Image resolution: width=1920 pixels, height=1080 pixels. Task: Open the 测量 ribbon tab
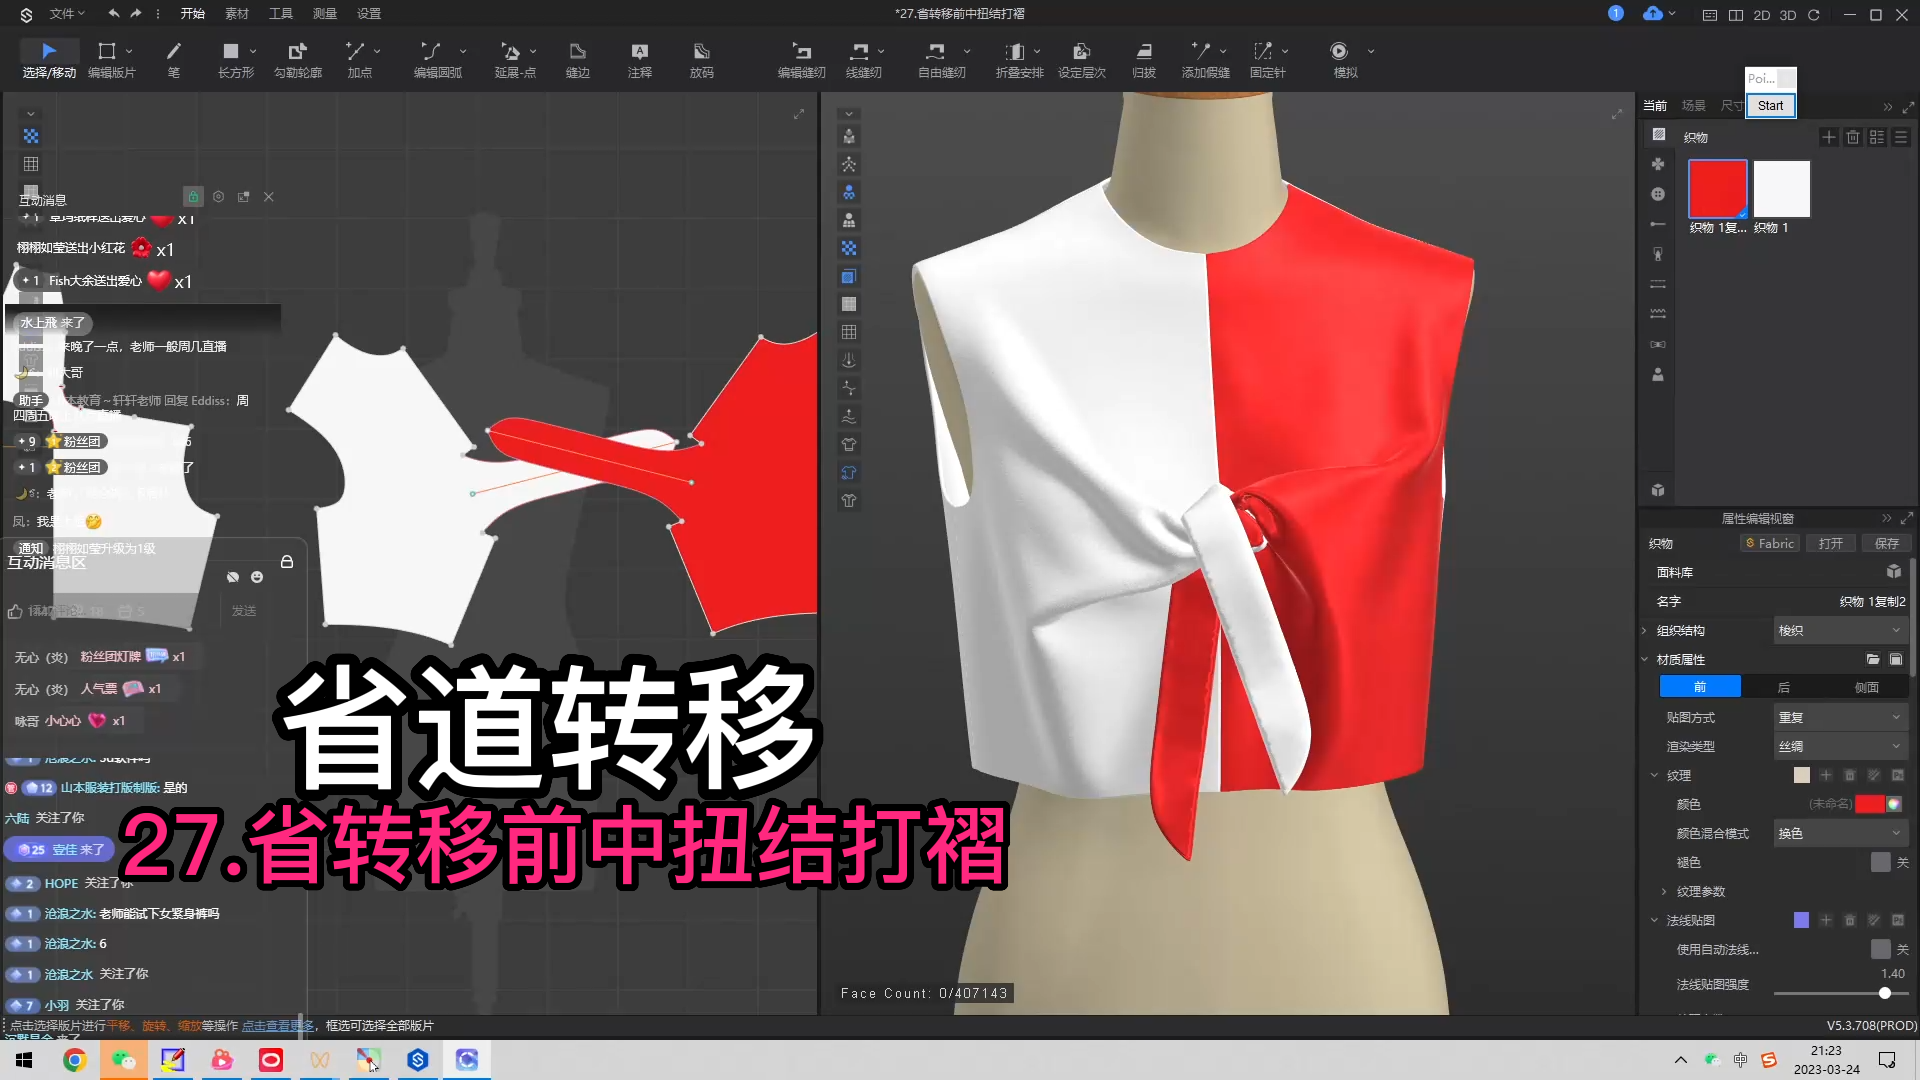(325, 14)
